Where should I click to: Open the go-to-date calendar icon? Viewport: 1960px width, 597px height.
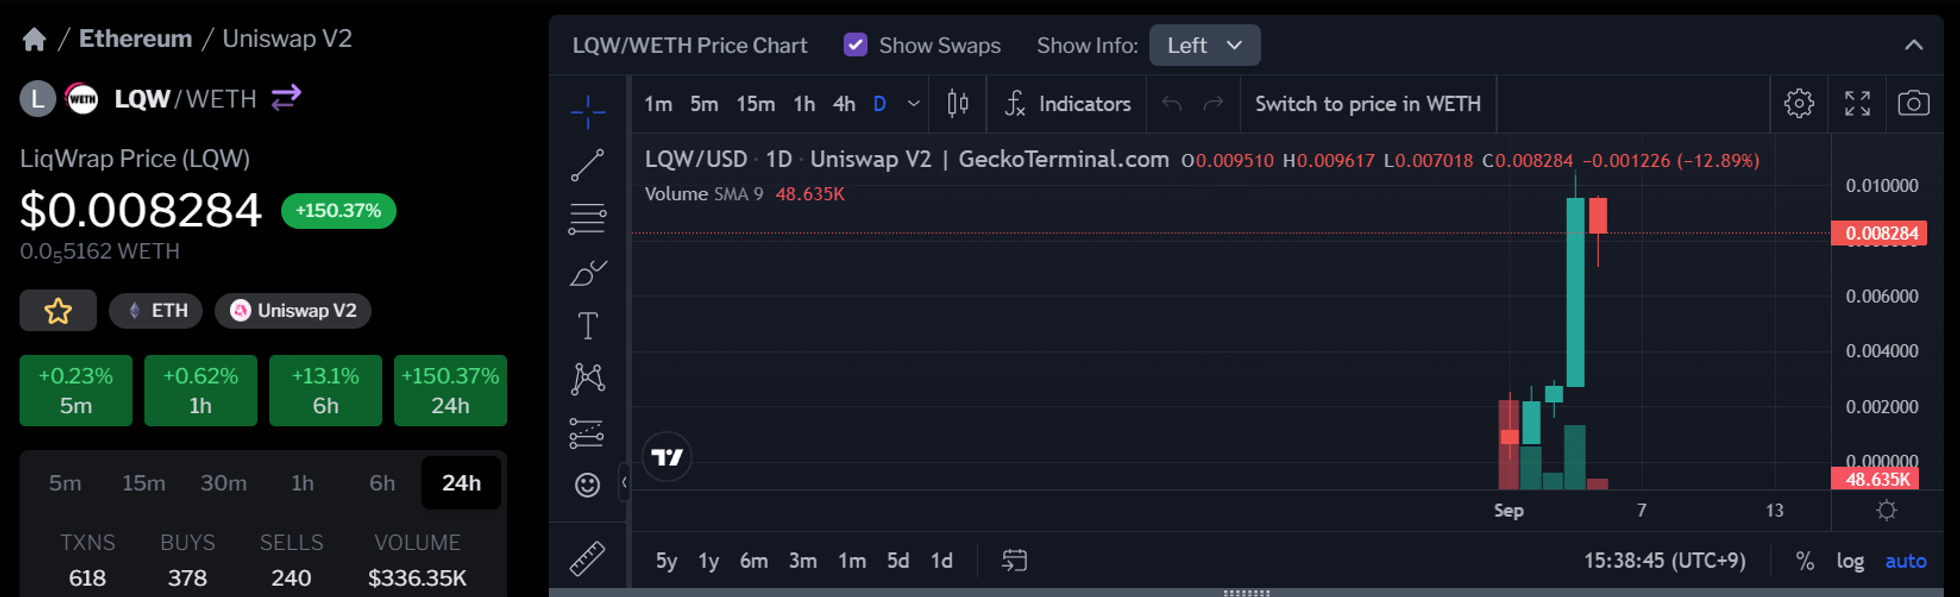(x=1014, y=561)
